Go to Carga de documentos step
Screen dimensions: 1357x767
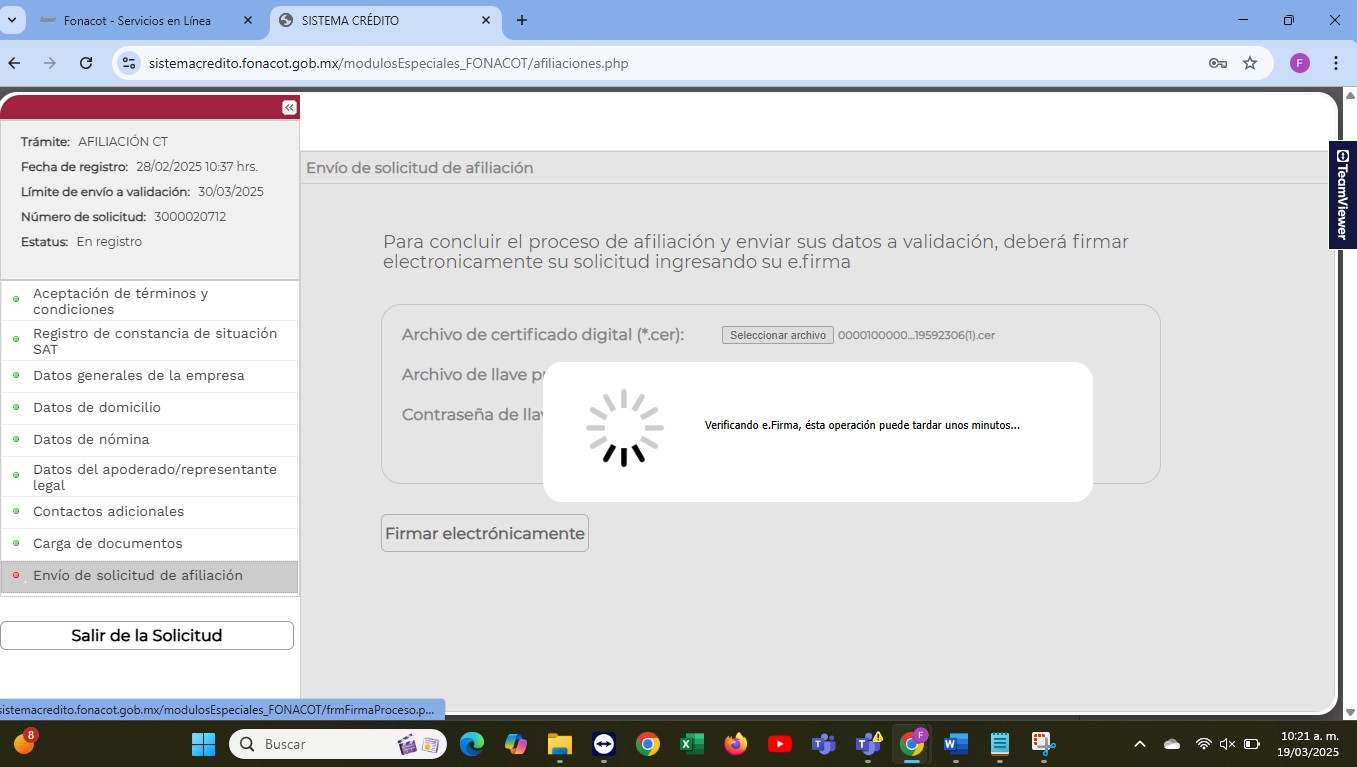(x=108, y=543)
